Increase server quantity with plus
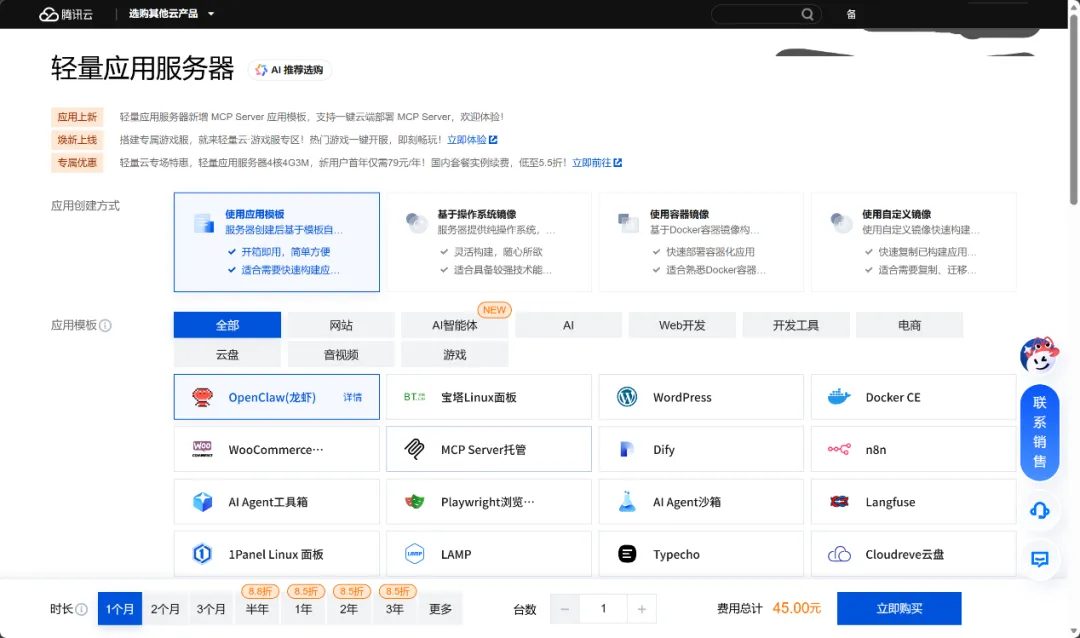1080x638 pixels. [641, 609]
